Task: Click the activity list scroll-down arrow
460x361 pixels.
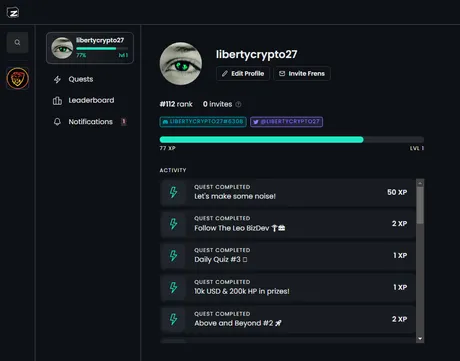Action: point(420,339)
